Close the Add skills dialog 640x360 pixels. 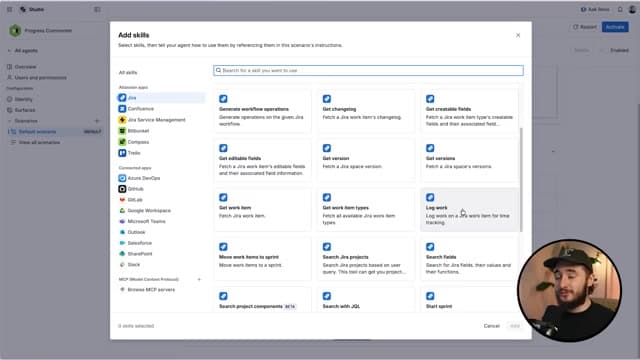pyautogui.click(x=518, y=35)
